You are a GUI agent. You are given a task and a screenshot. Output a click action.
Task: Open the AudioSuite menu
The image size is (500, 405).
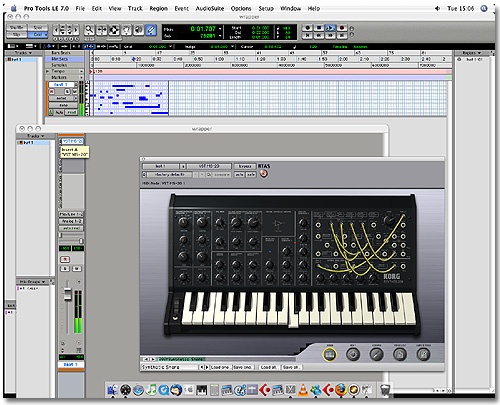point(210,9)
